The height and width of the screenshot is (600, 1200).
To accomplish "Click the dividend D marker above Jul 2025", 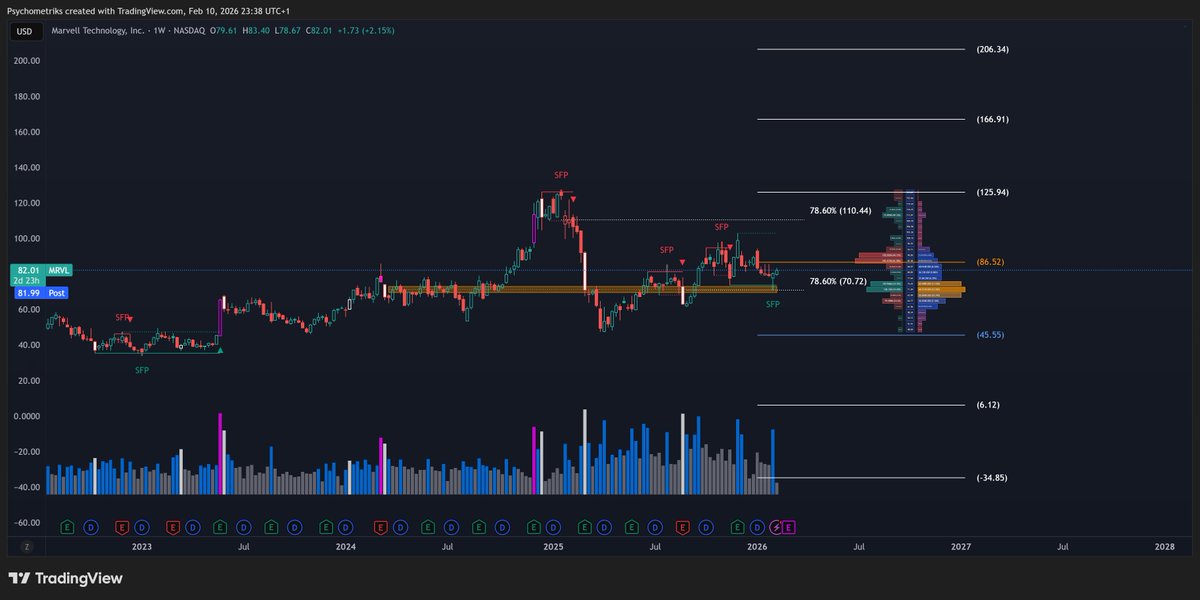I will [x=656, y=527].
